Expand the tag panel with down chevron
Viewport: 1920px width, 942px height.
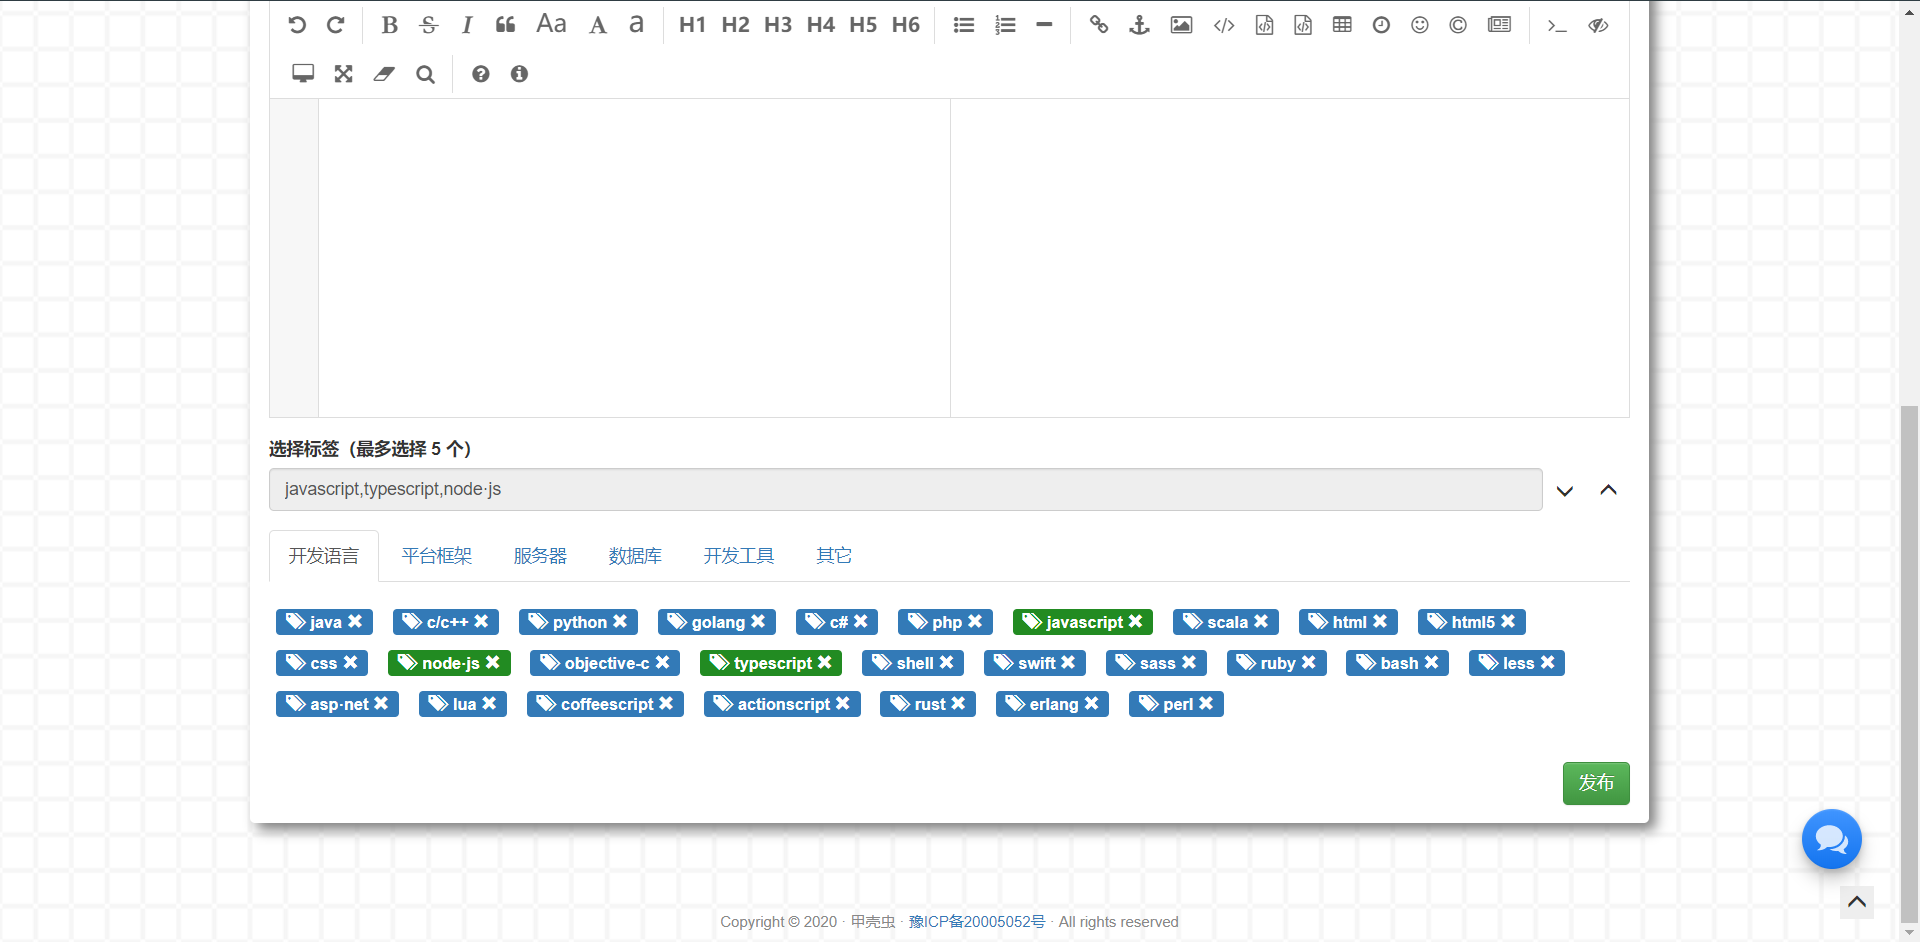click(1565, 490)
